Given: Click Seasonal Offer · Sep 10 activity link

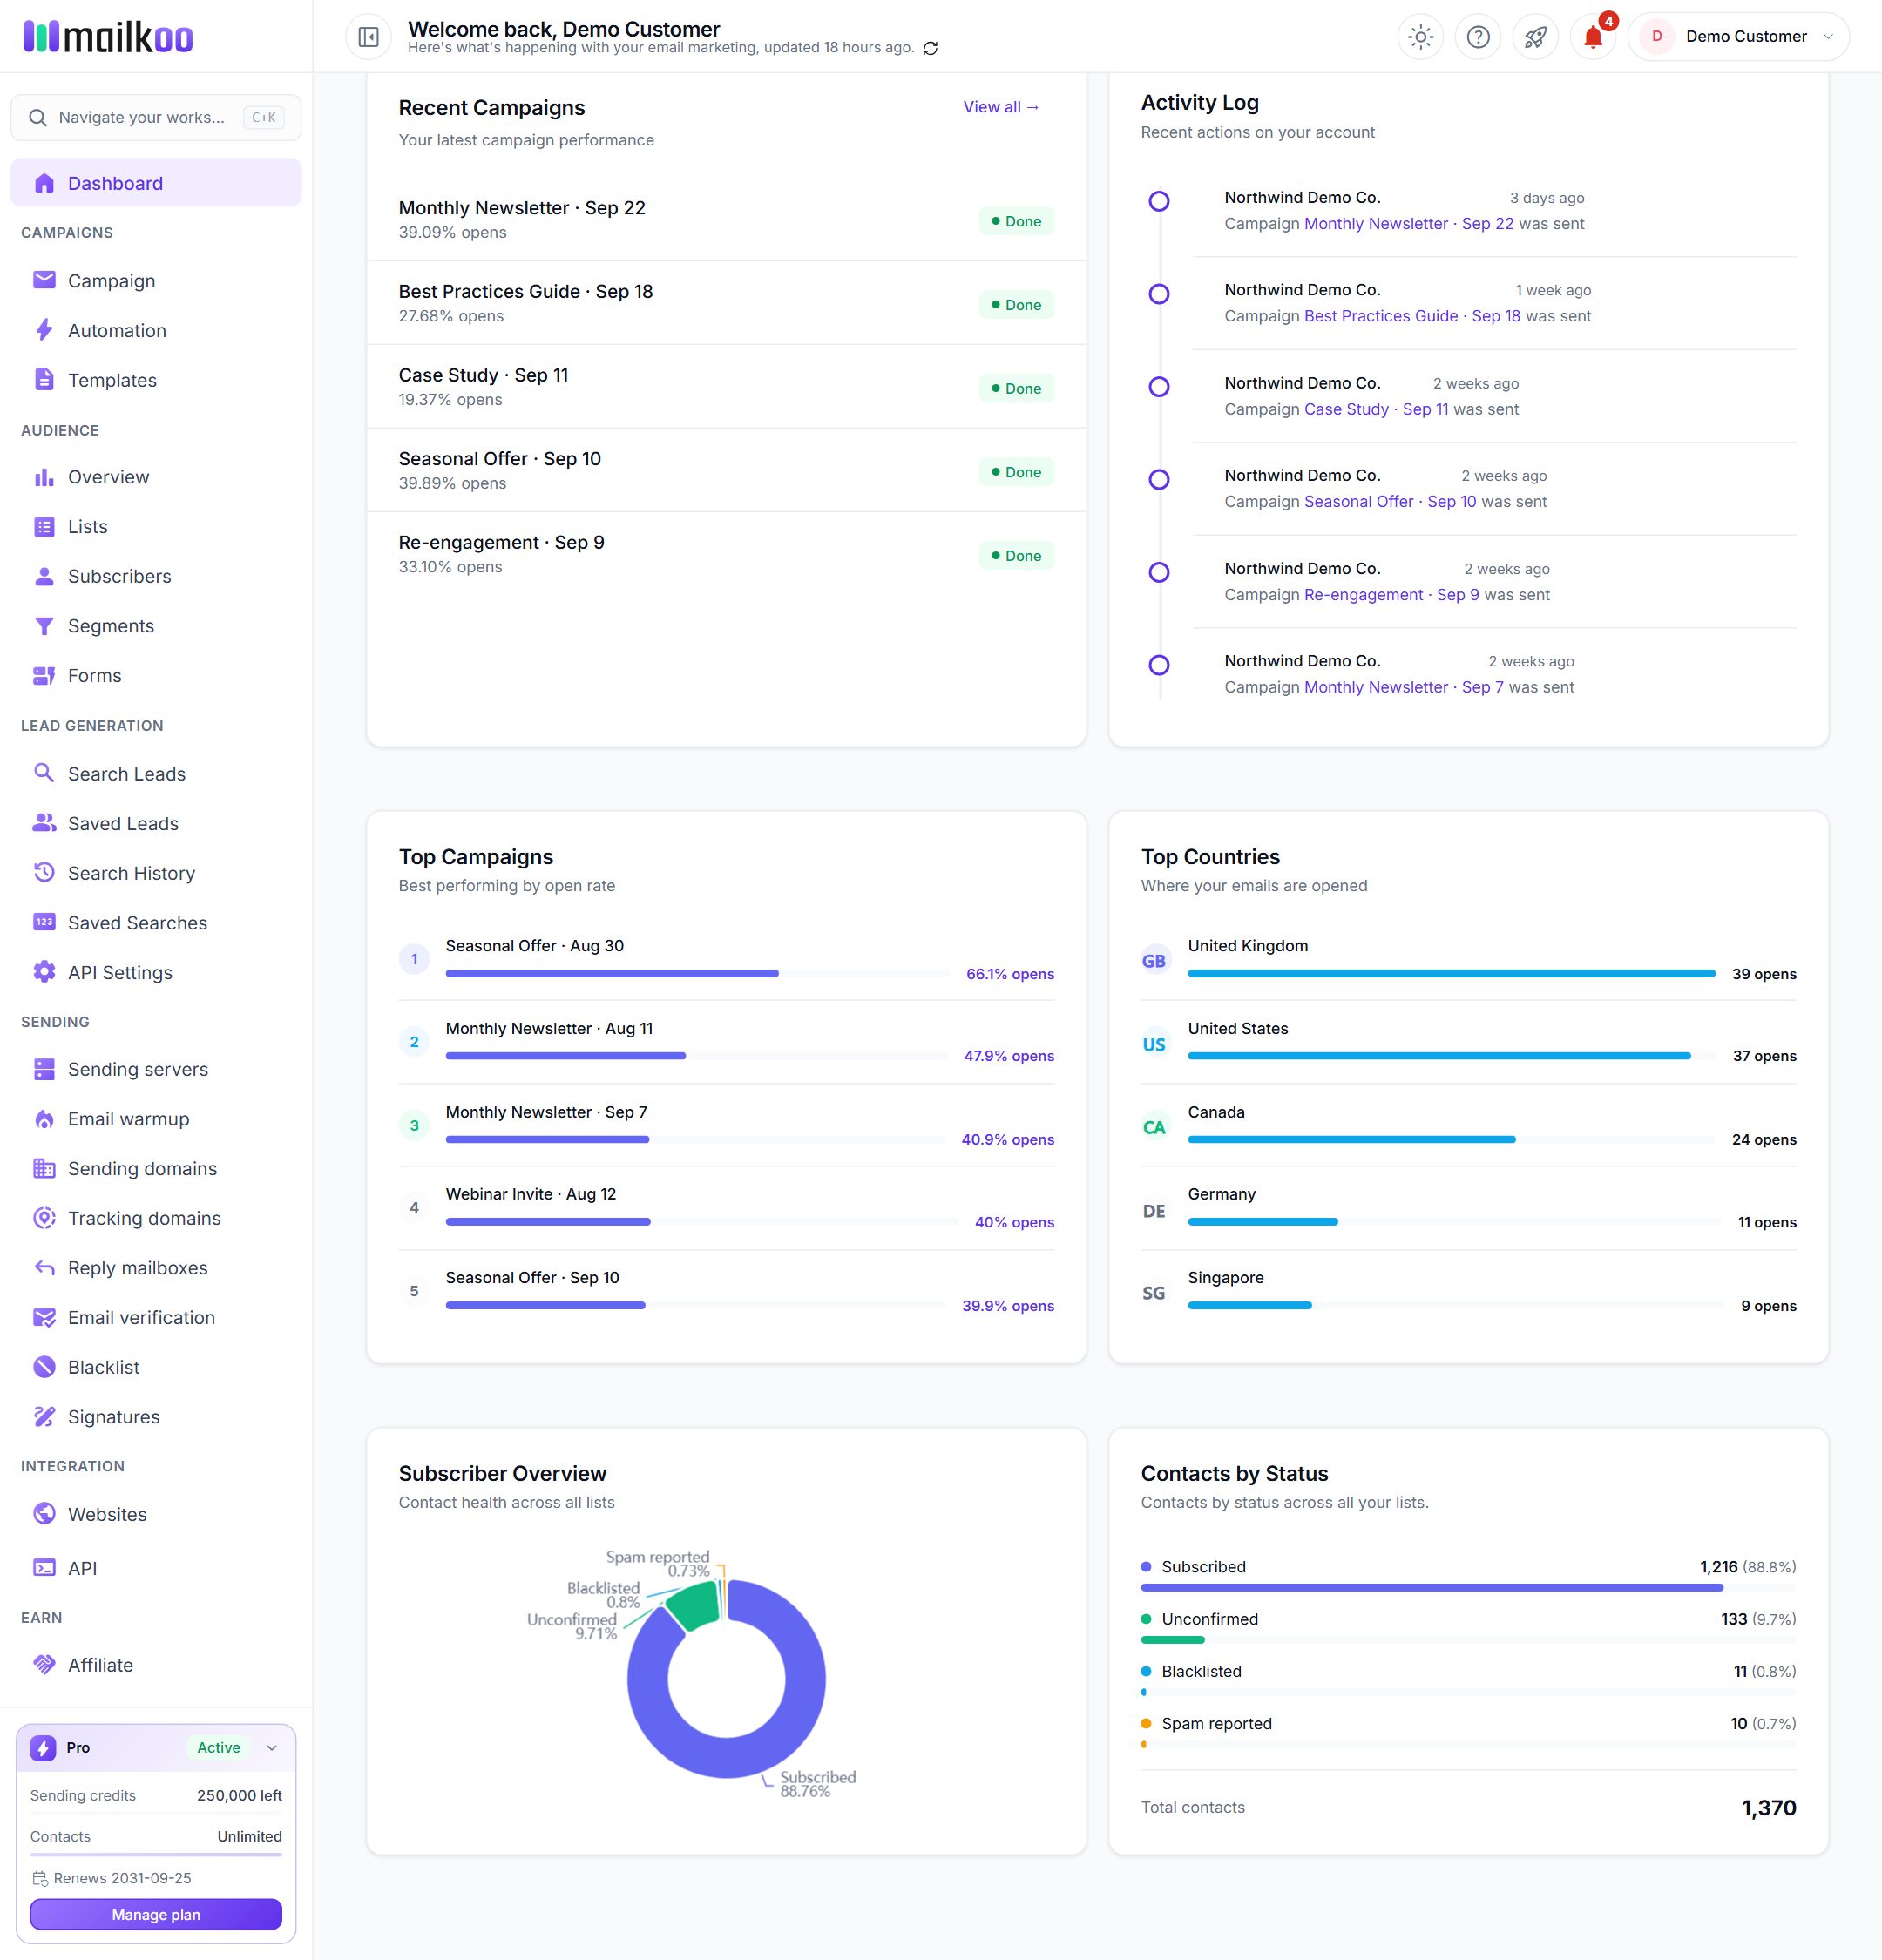Looking at the screenshot, I should tap(1390, 502).
